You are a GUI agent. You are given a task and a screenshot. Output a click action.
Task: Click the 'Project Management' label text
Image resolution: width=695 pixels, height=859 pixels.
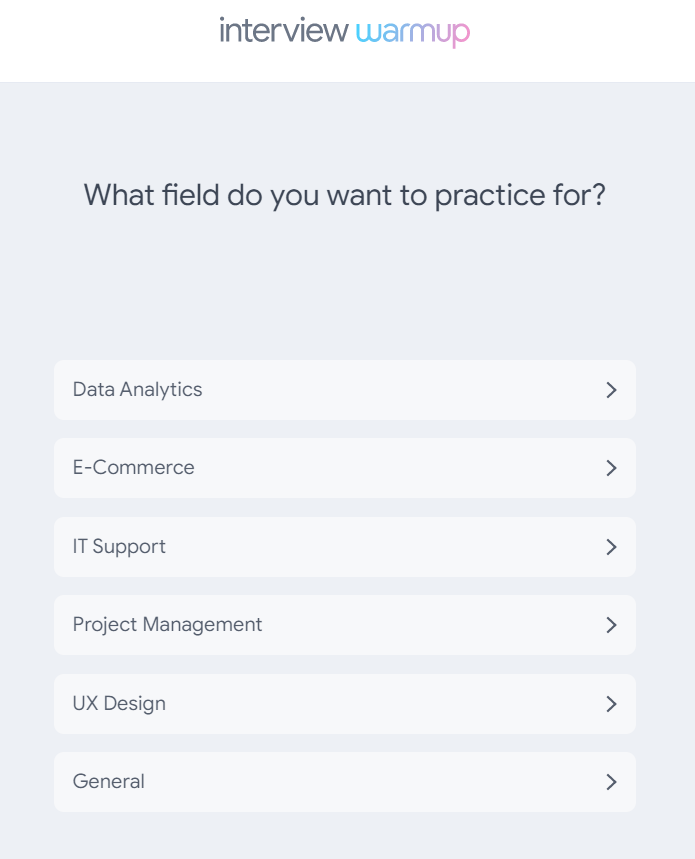click(167, 625)
